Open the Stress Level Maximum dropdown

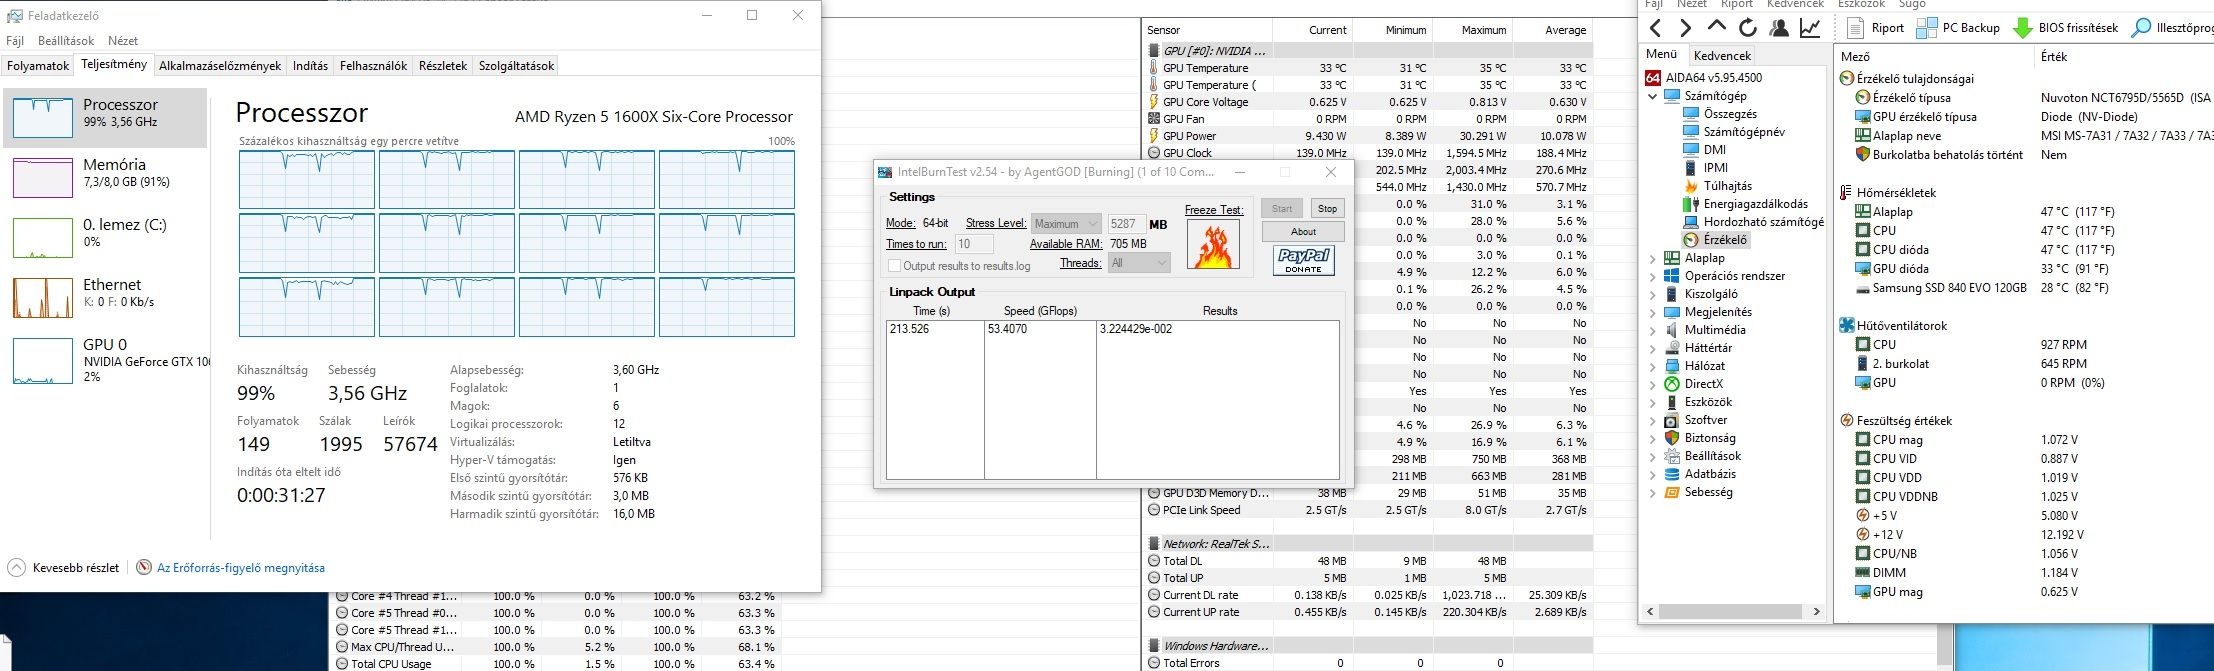tap(1065, 224)
